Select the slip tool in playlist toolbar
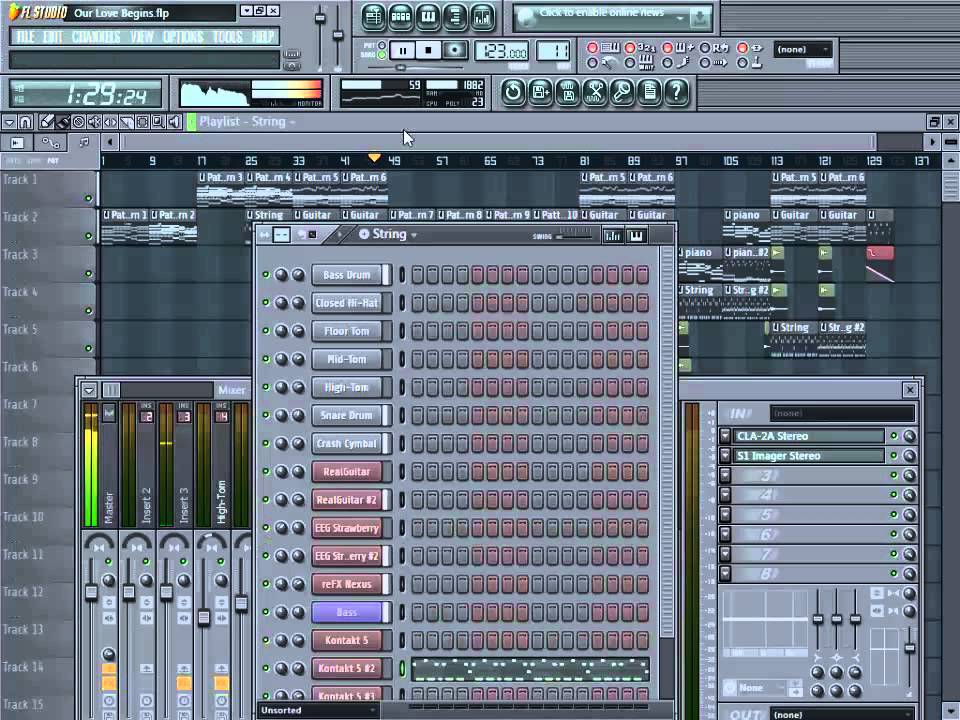This screenshot has height=720, width=960. point(110,122)
